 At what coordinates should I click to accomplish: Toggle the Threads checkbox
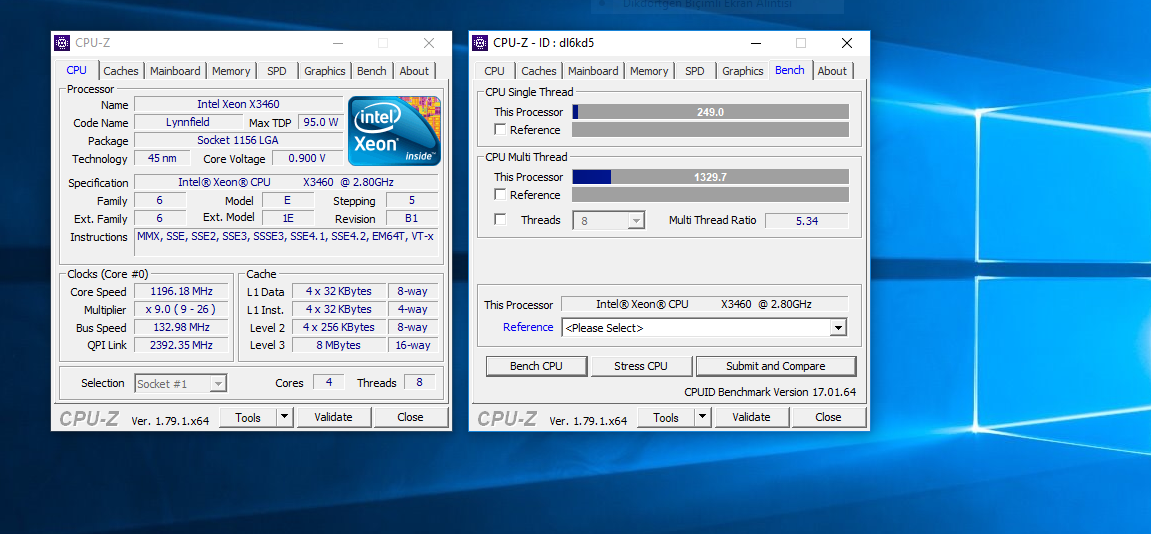501,220
